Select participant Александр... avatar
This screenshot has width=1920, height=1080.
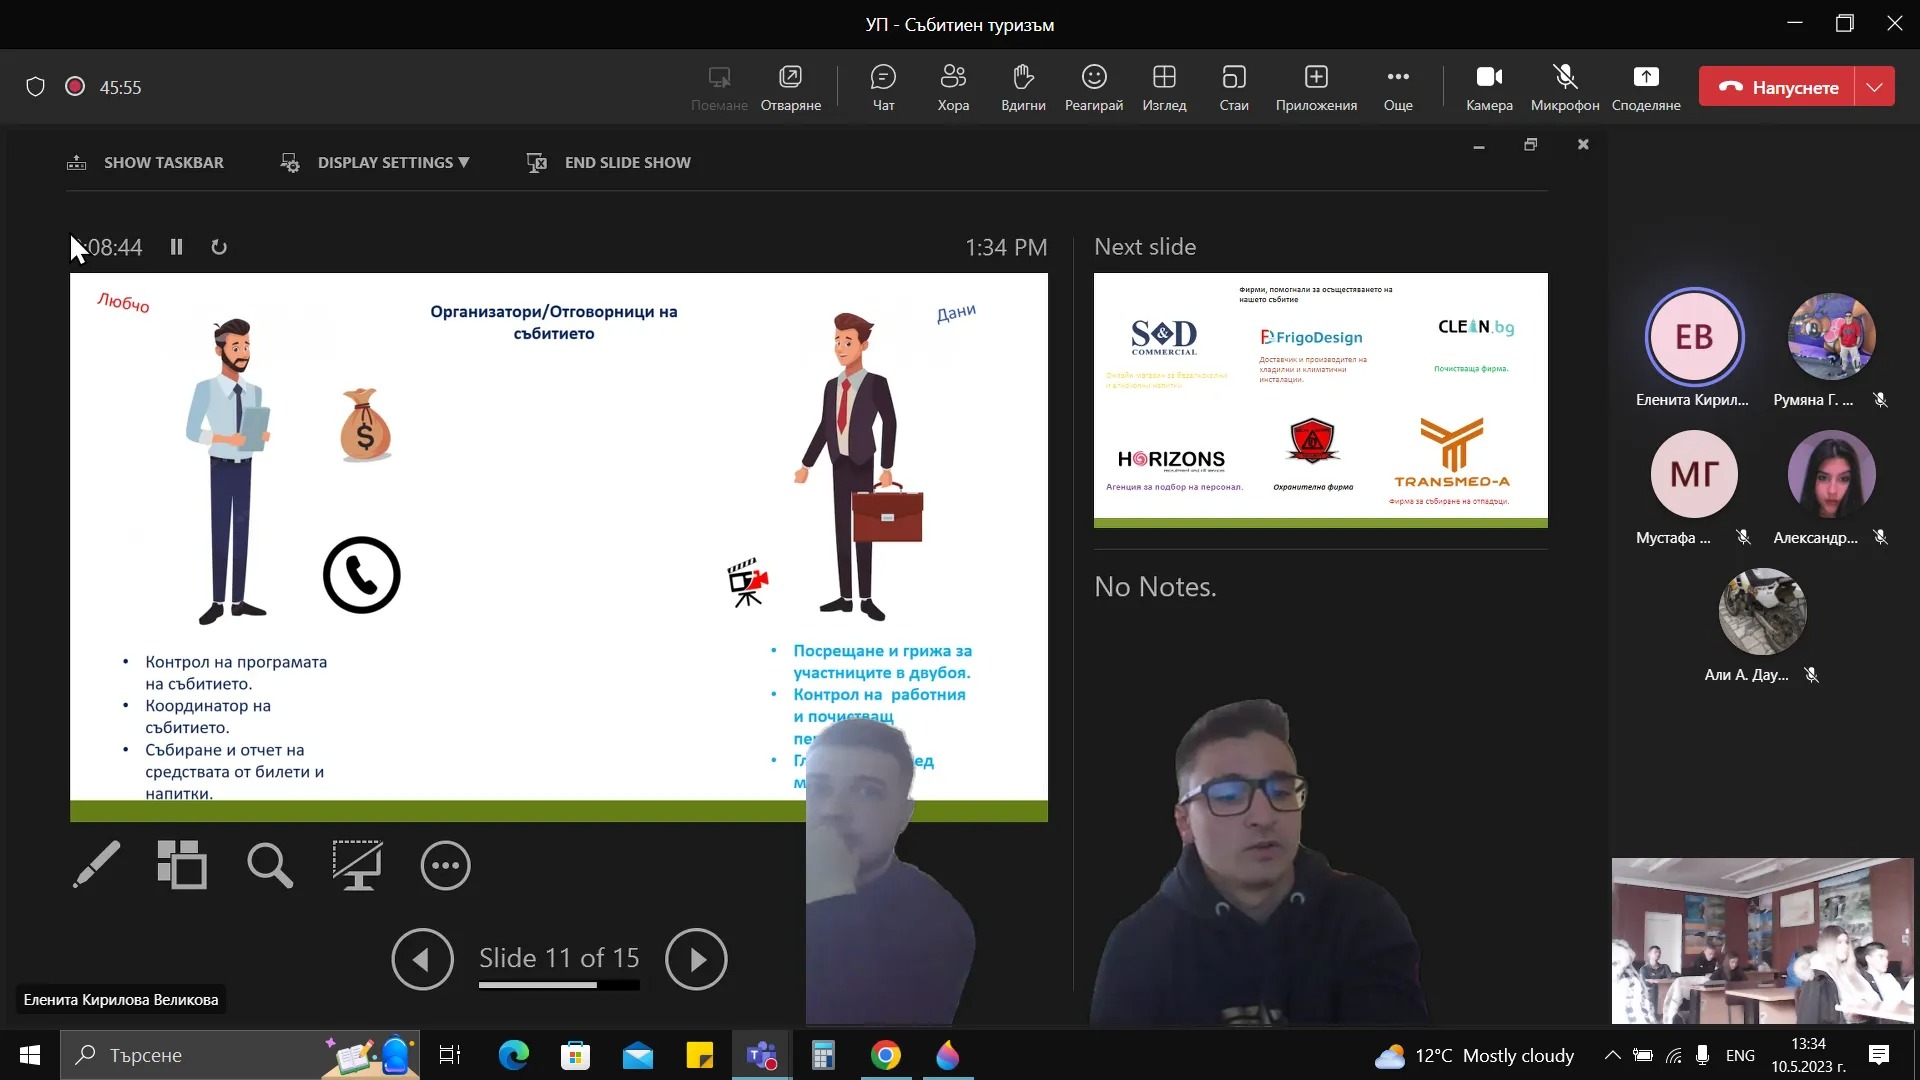coord(1831,474)
